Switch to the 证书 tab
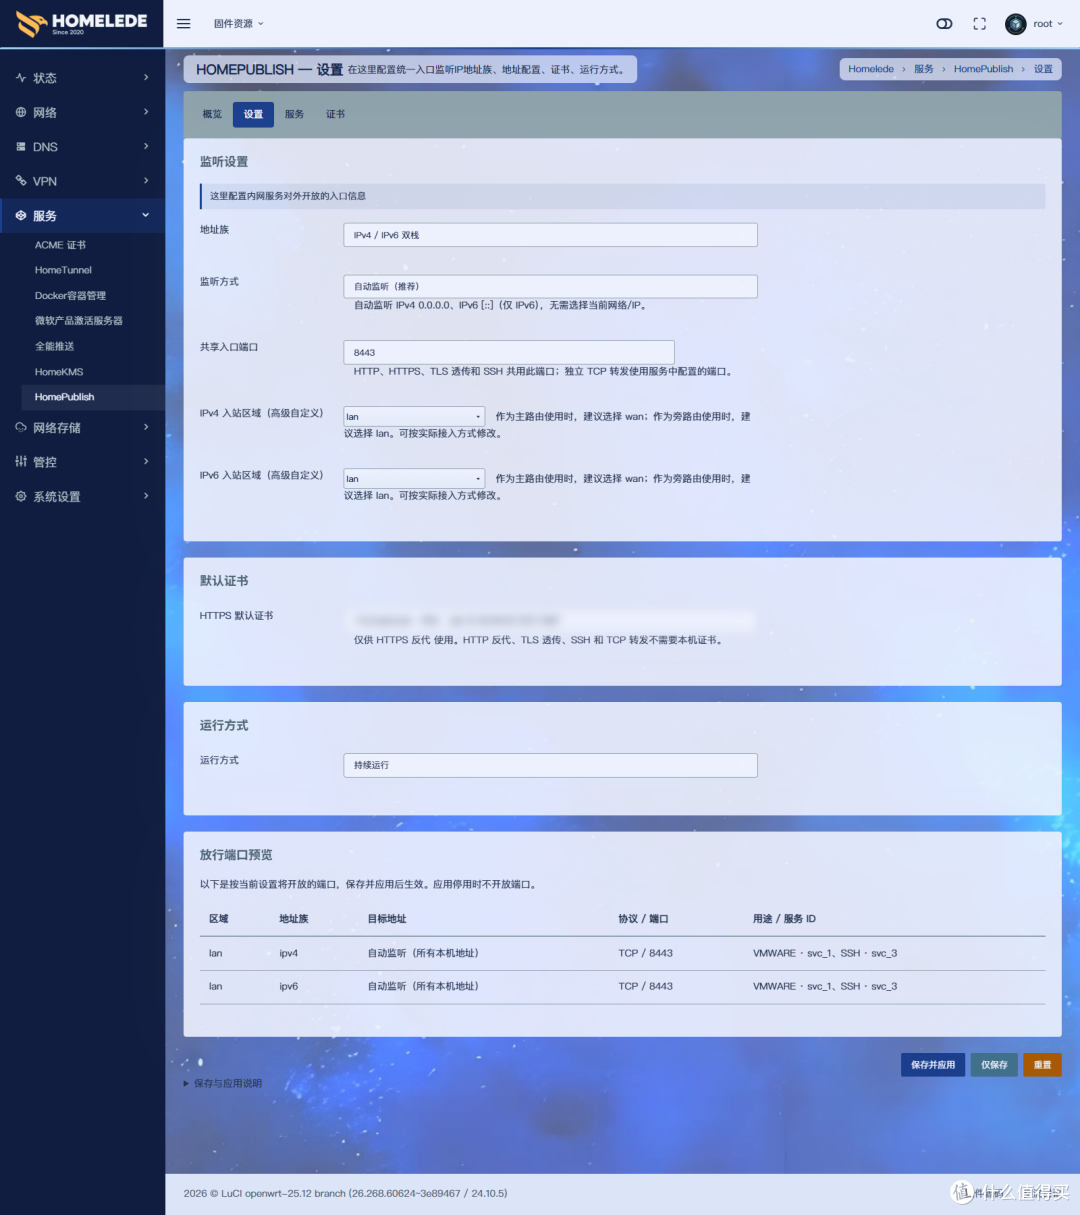 coord(335,114)
